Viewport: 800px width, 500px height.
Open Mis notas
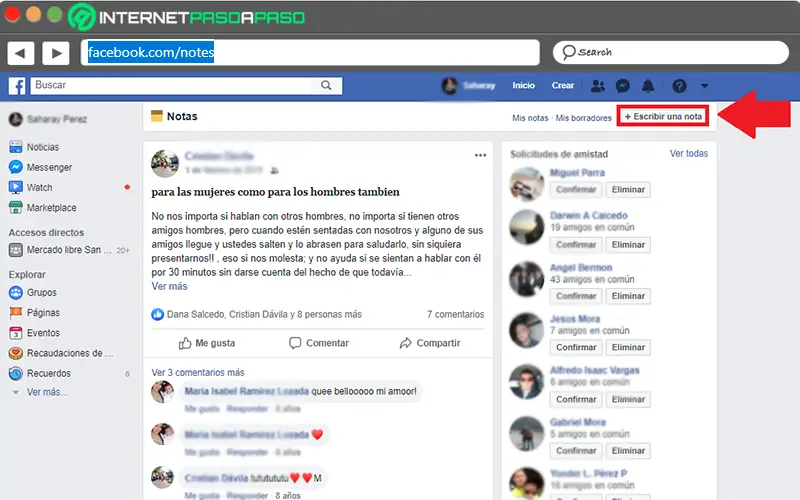click(530, 118)
